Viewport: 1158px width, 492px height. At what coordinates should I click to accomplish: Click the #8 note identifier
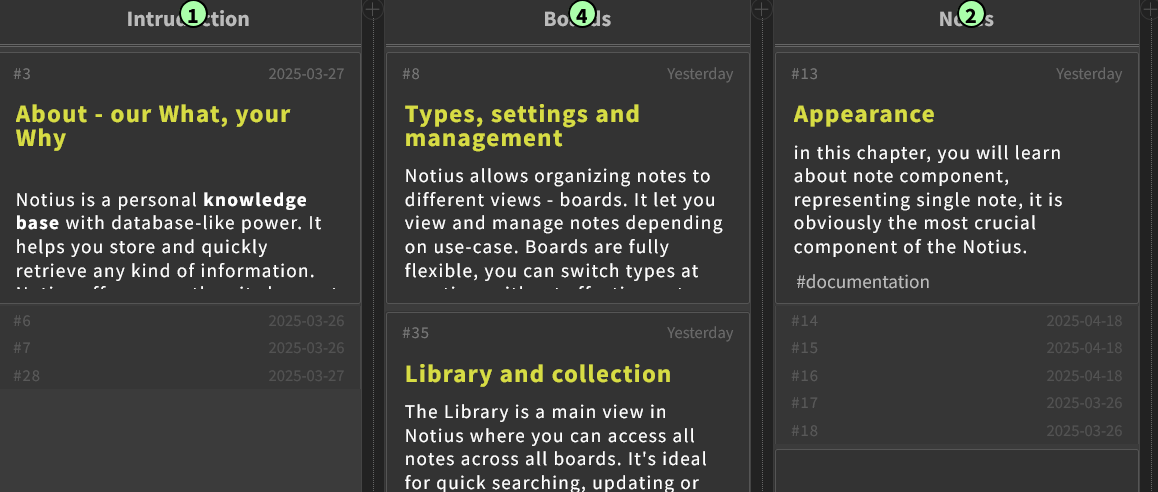[411, 74]
